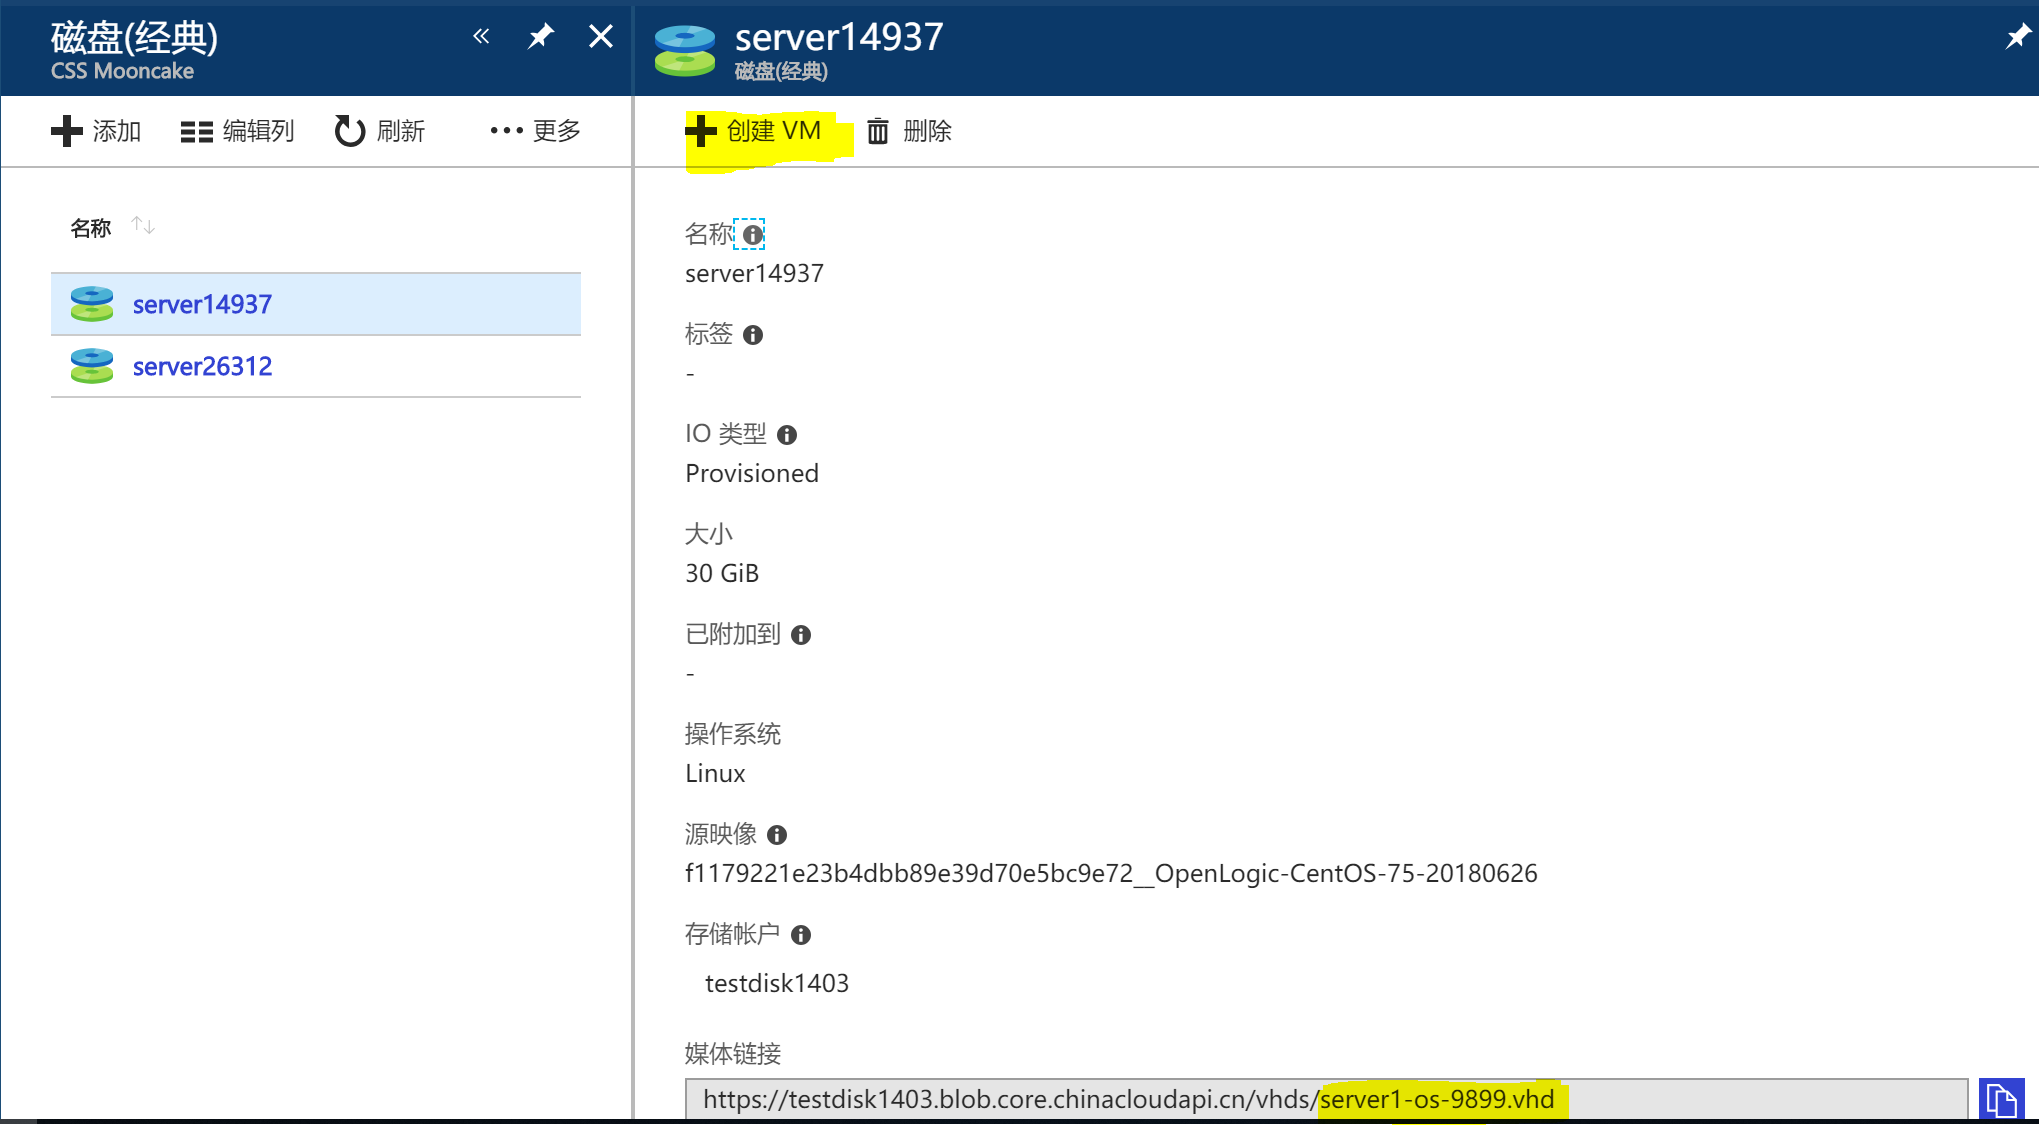This screenshot has height=1125, width=2039.
Task: Pin the server14937 blade
Action: click(2017, 38)
